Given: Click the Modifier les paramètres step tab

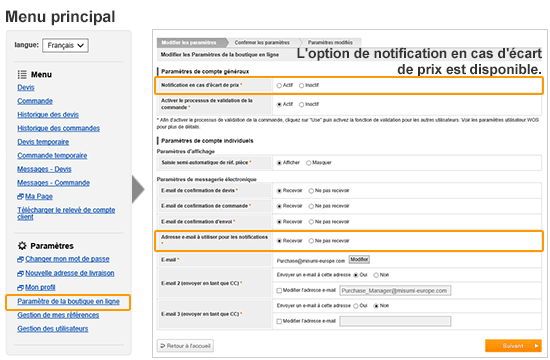Looking at the screenshot, I should (x=189, y=42).
